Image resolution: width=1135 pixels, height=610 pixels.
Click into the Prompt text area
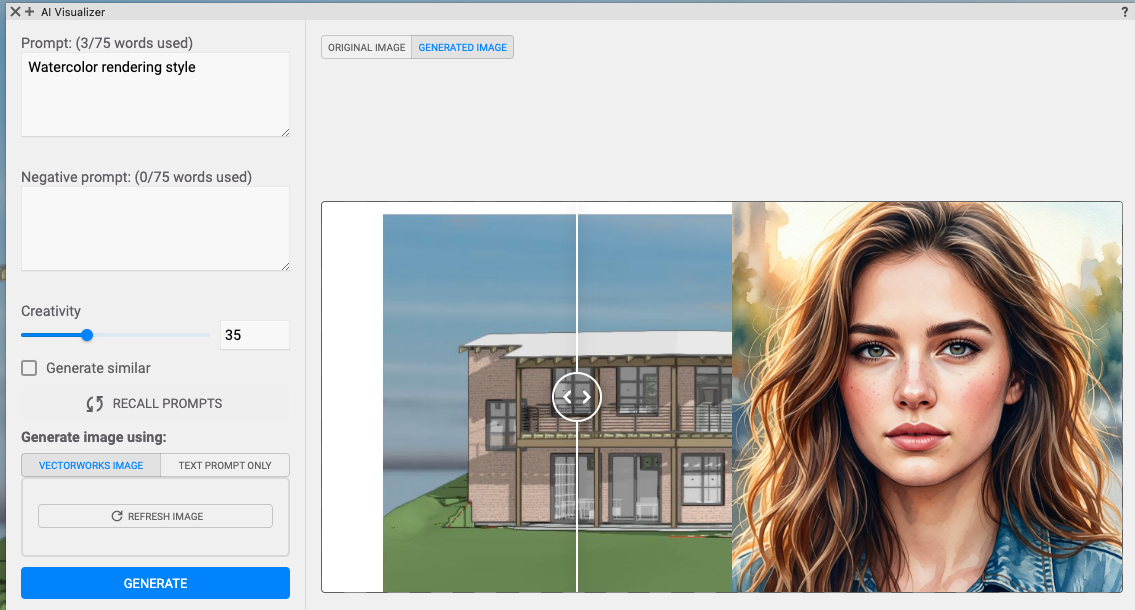(155, 95)
